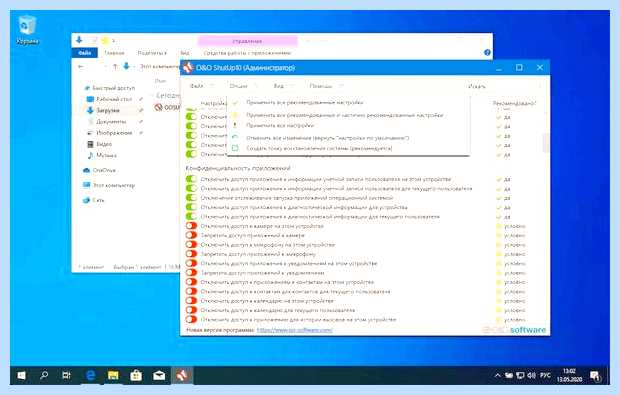Image resolution: width=620 pixels, height=395 pixels.
Task: Select Управление contextual tab in Explorer
Action: tap(247, 41)
